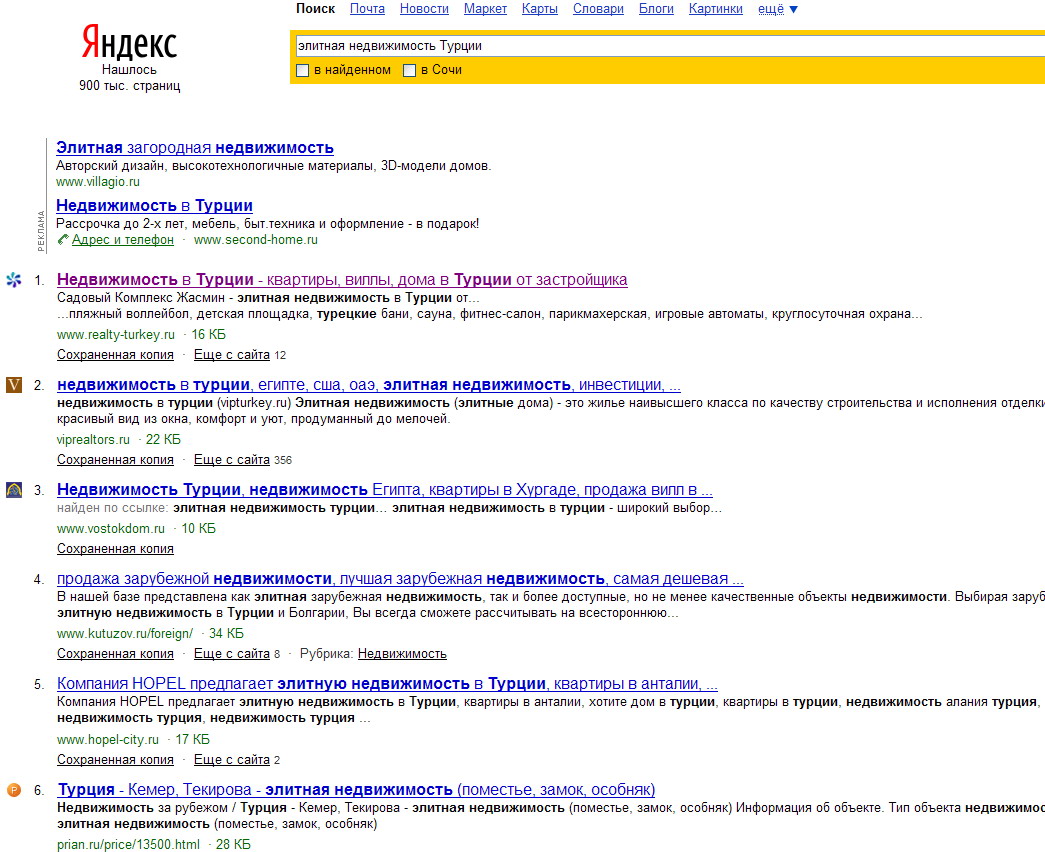The width and height of the screenshot is (1045, 852).
Task: Open the Почта link
Action: pos(367,9)
